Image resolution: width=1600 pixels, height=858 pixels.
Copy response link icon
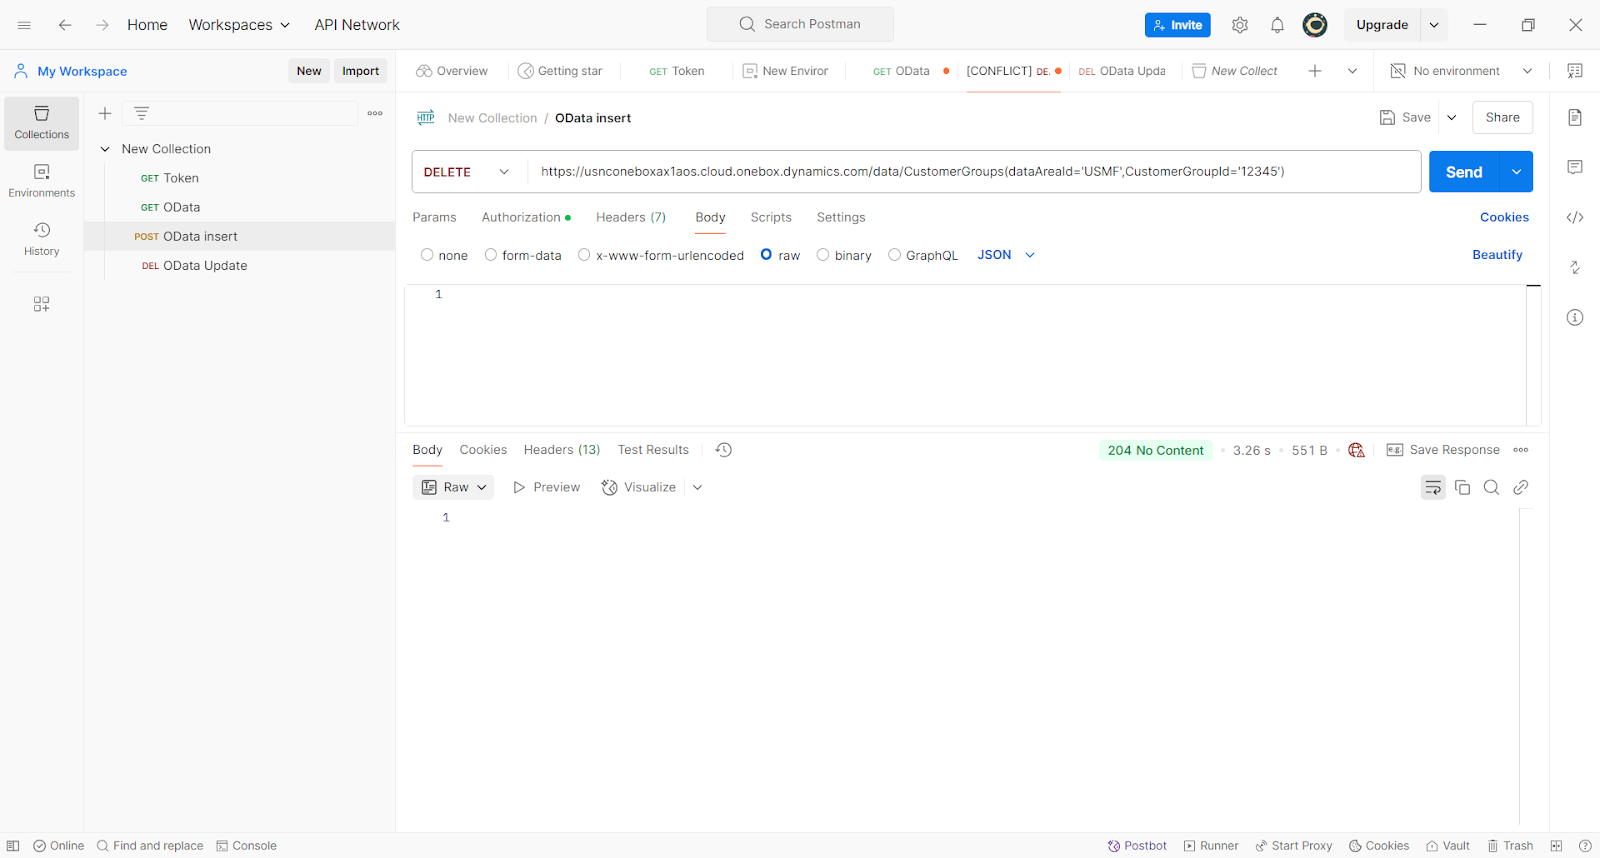point(1521,487)
